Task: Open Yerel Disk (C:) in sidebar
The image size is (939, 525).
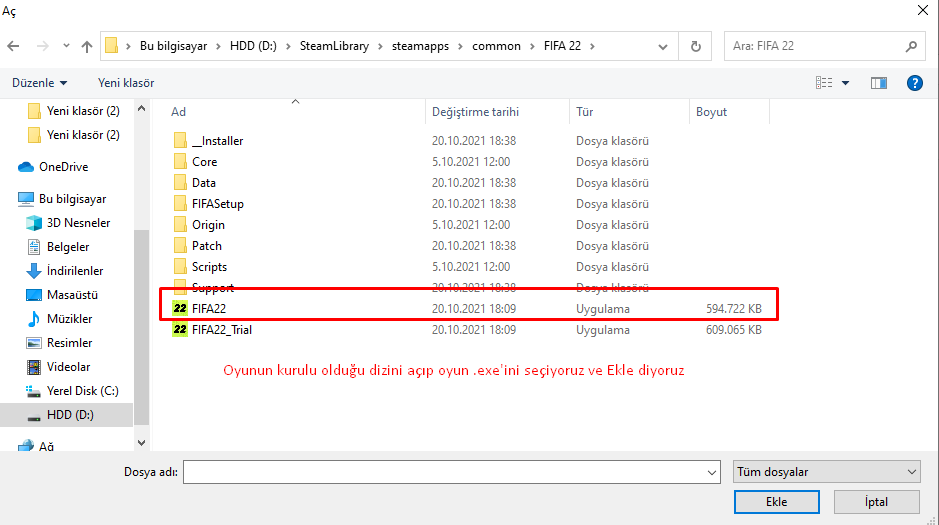Action: (83, 390)
